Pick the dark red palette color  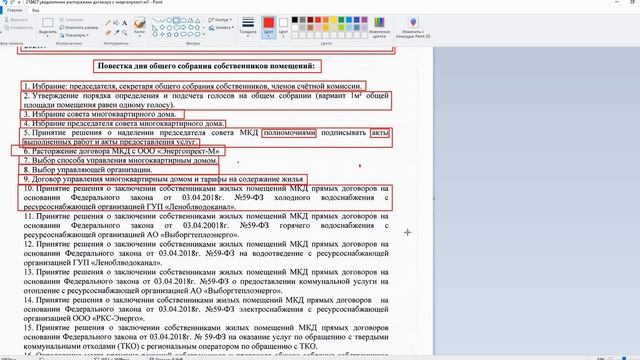(310, 20)
